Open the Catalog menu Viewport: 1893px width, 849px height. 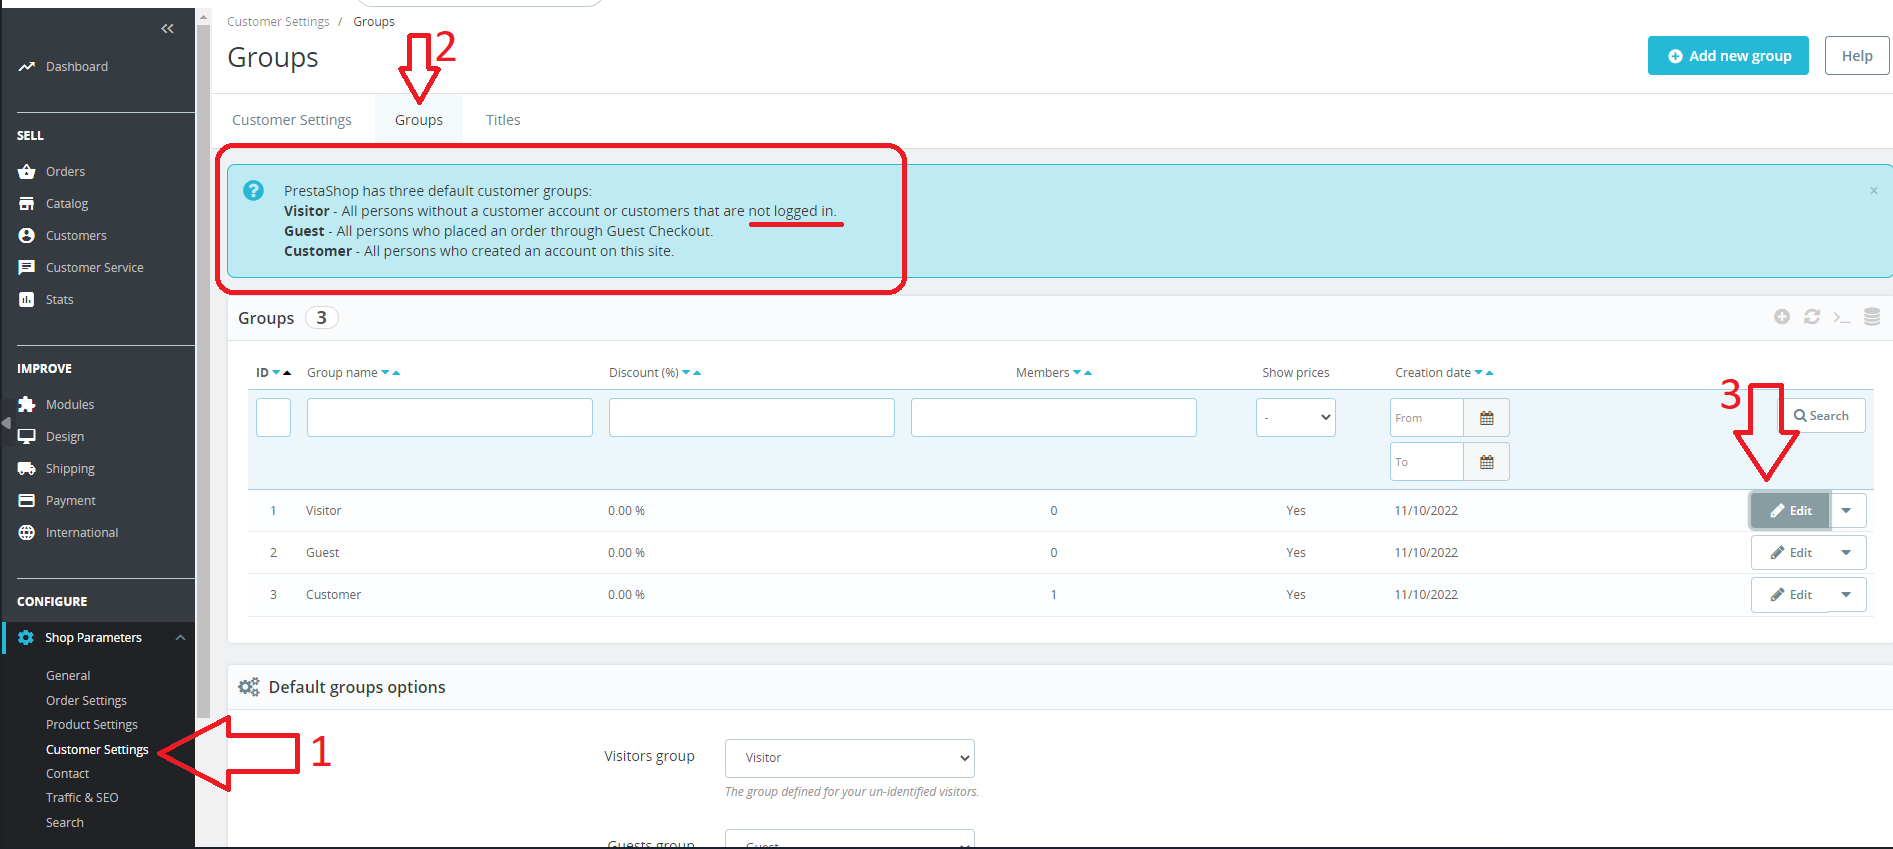[x=67, y=204]
